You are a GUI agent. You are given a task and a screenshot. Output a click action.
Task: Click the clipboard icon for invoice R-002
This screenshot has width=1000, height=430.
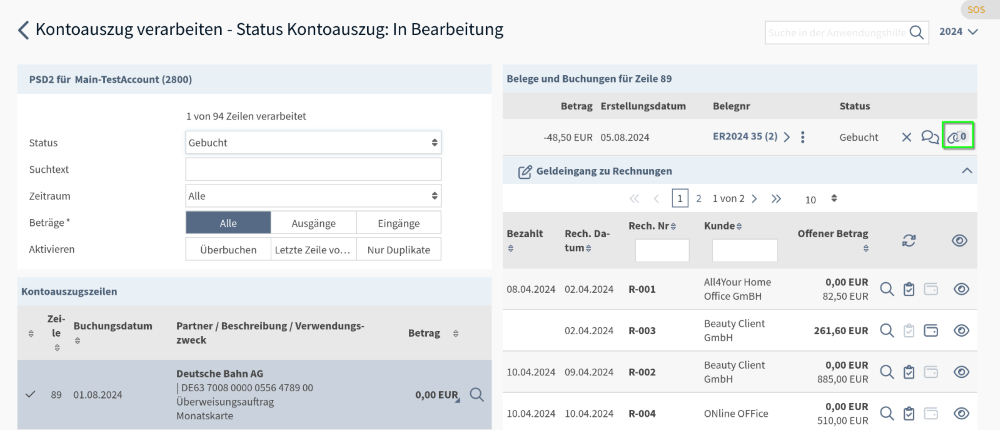908,372
